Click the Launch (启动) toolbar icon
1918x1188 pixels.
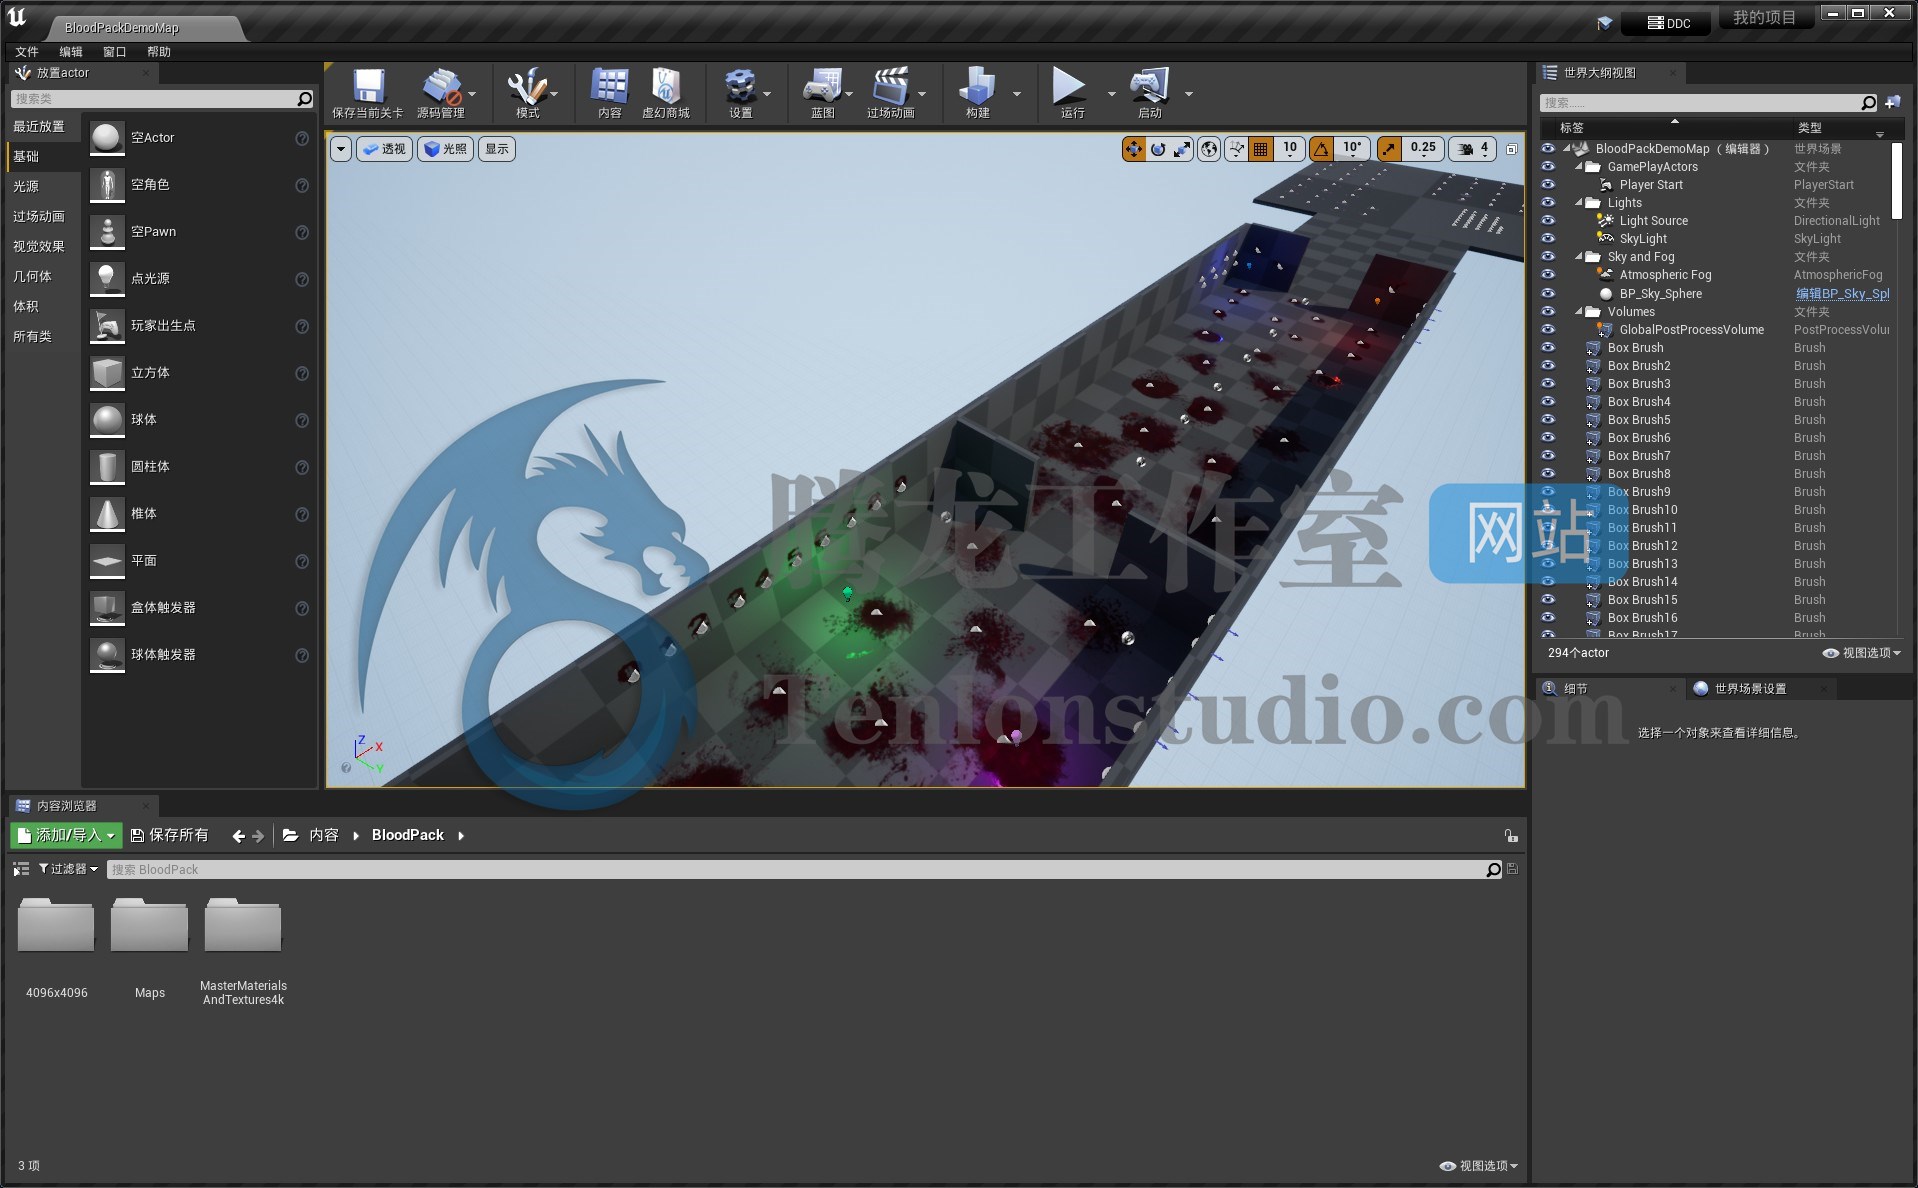coord(1149,87)
